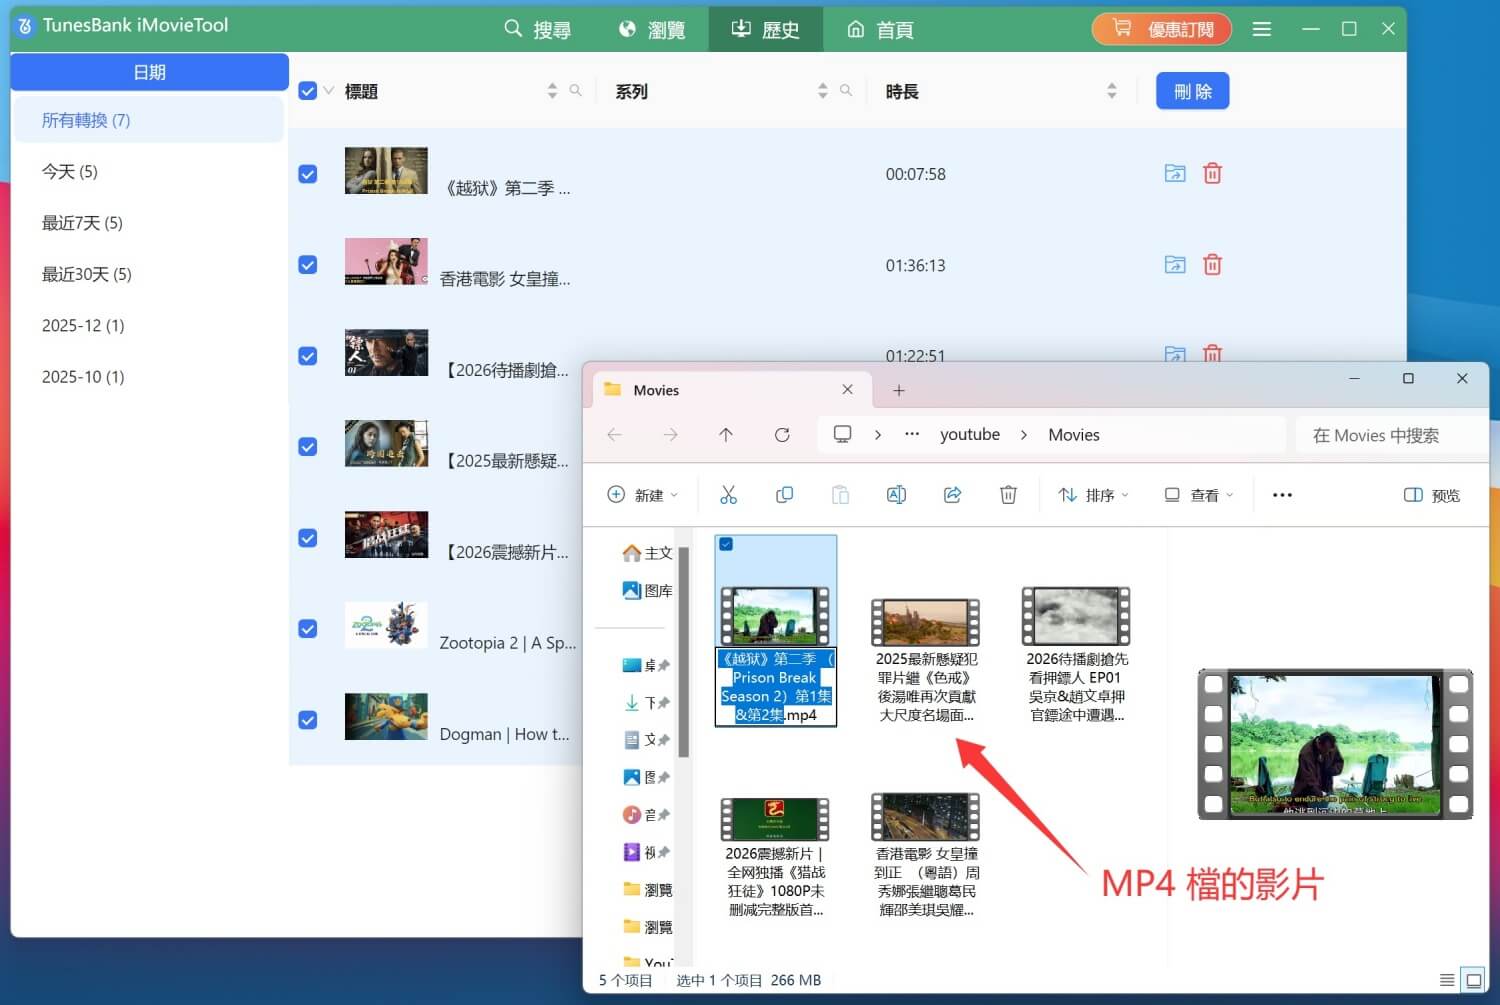1500x1005 pixels.
Task: Toggle the select-all checkbox in header
Action: point(307,90)
